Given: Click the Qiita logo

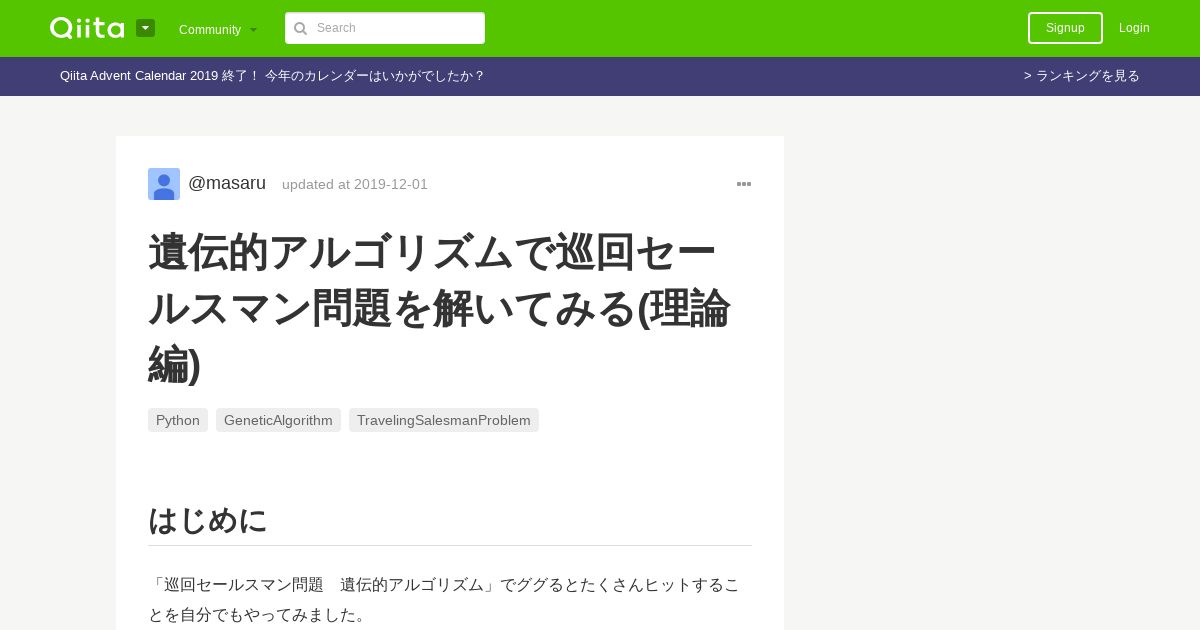Looking at the screenshot, I should (87, 28).
